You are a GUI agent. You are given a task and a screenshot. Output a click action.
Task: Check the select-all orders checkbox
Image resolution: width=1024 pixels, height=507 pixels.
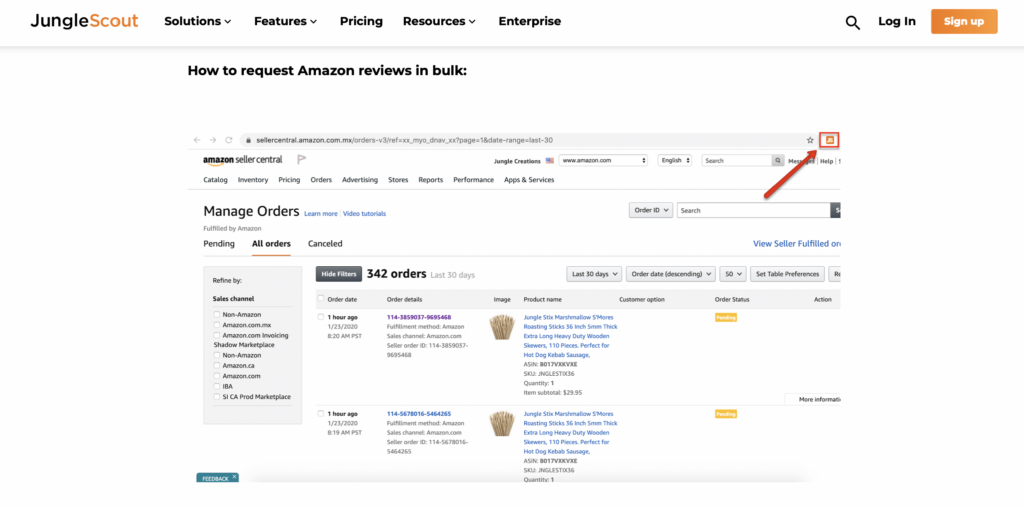click(321, 299)
